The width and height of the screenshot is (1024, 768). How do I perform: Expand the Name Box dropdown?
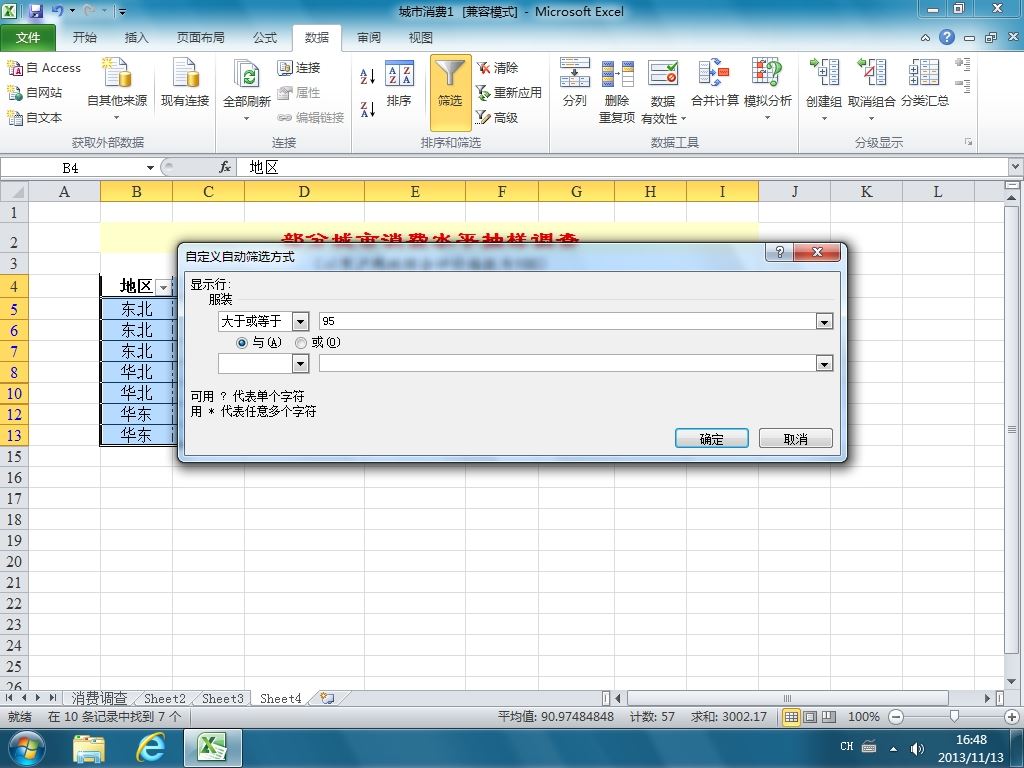pyautogui.click(x=150, y=168)
